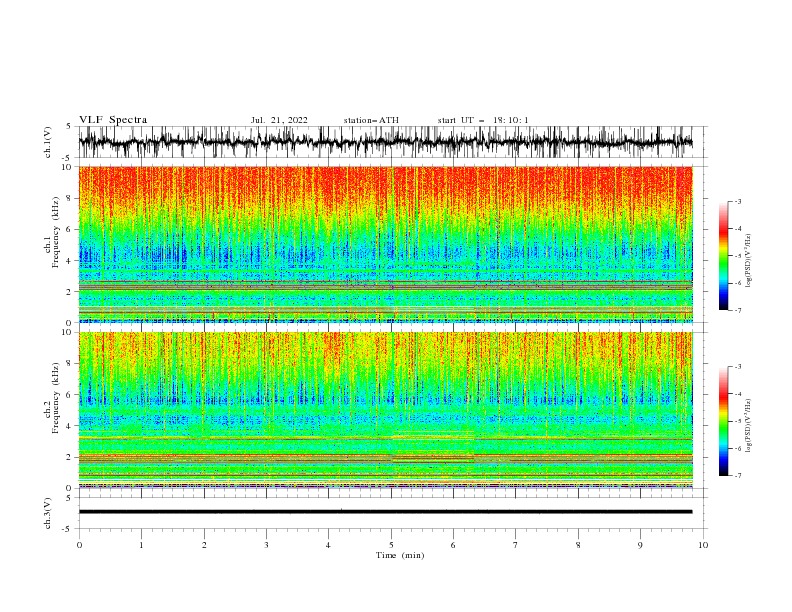Click the "VLF Spectra" title text
The image size is (792, 612).
pos(113,120)
